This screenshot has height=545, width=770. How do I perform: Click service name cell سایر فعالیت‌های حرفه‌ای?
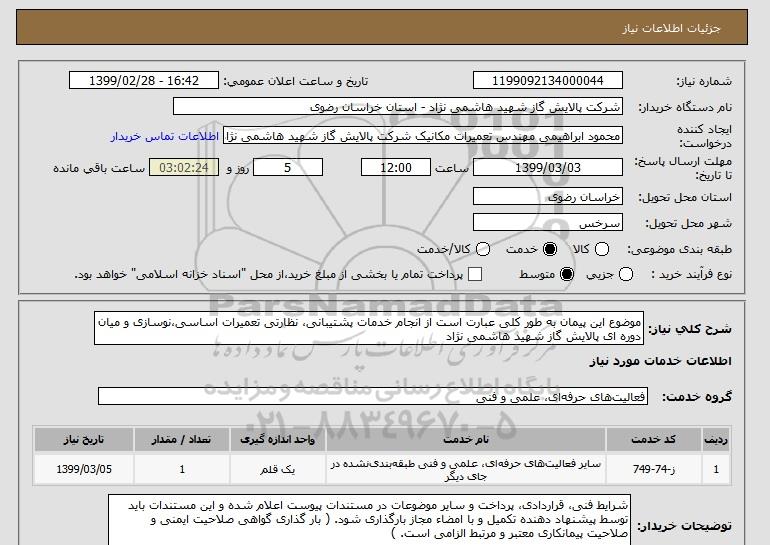coord(466,469)
